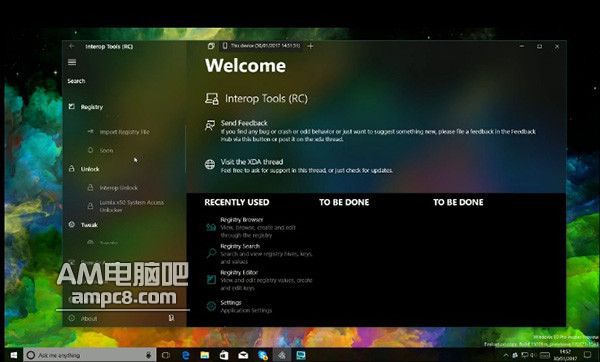Open the Action Center notifications icon
This screenshot has width=600, height=362.
(x=587, y=355)
